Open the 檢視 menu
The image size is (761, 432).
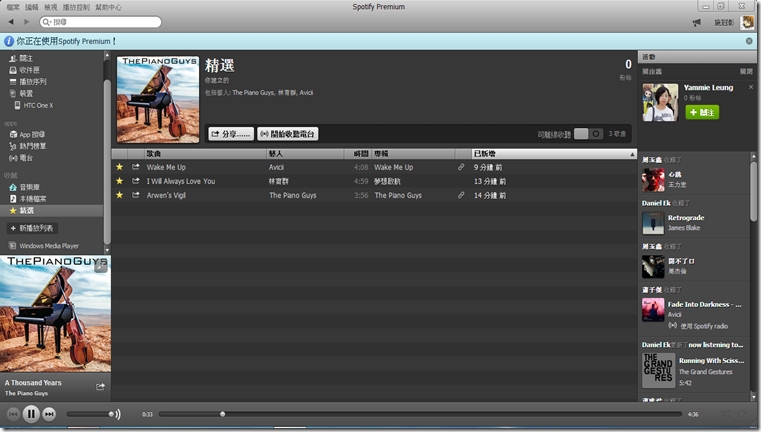tap(50, 7)
